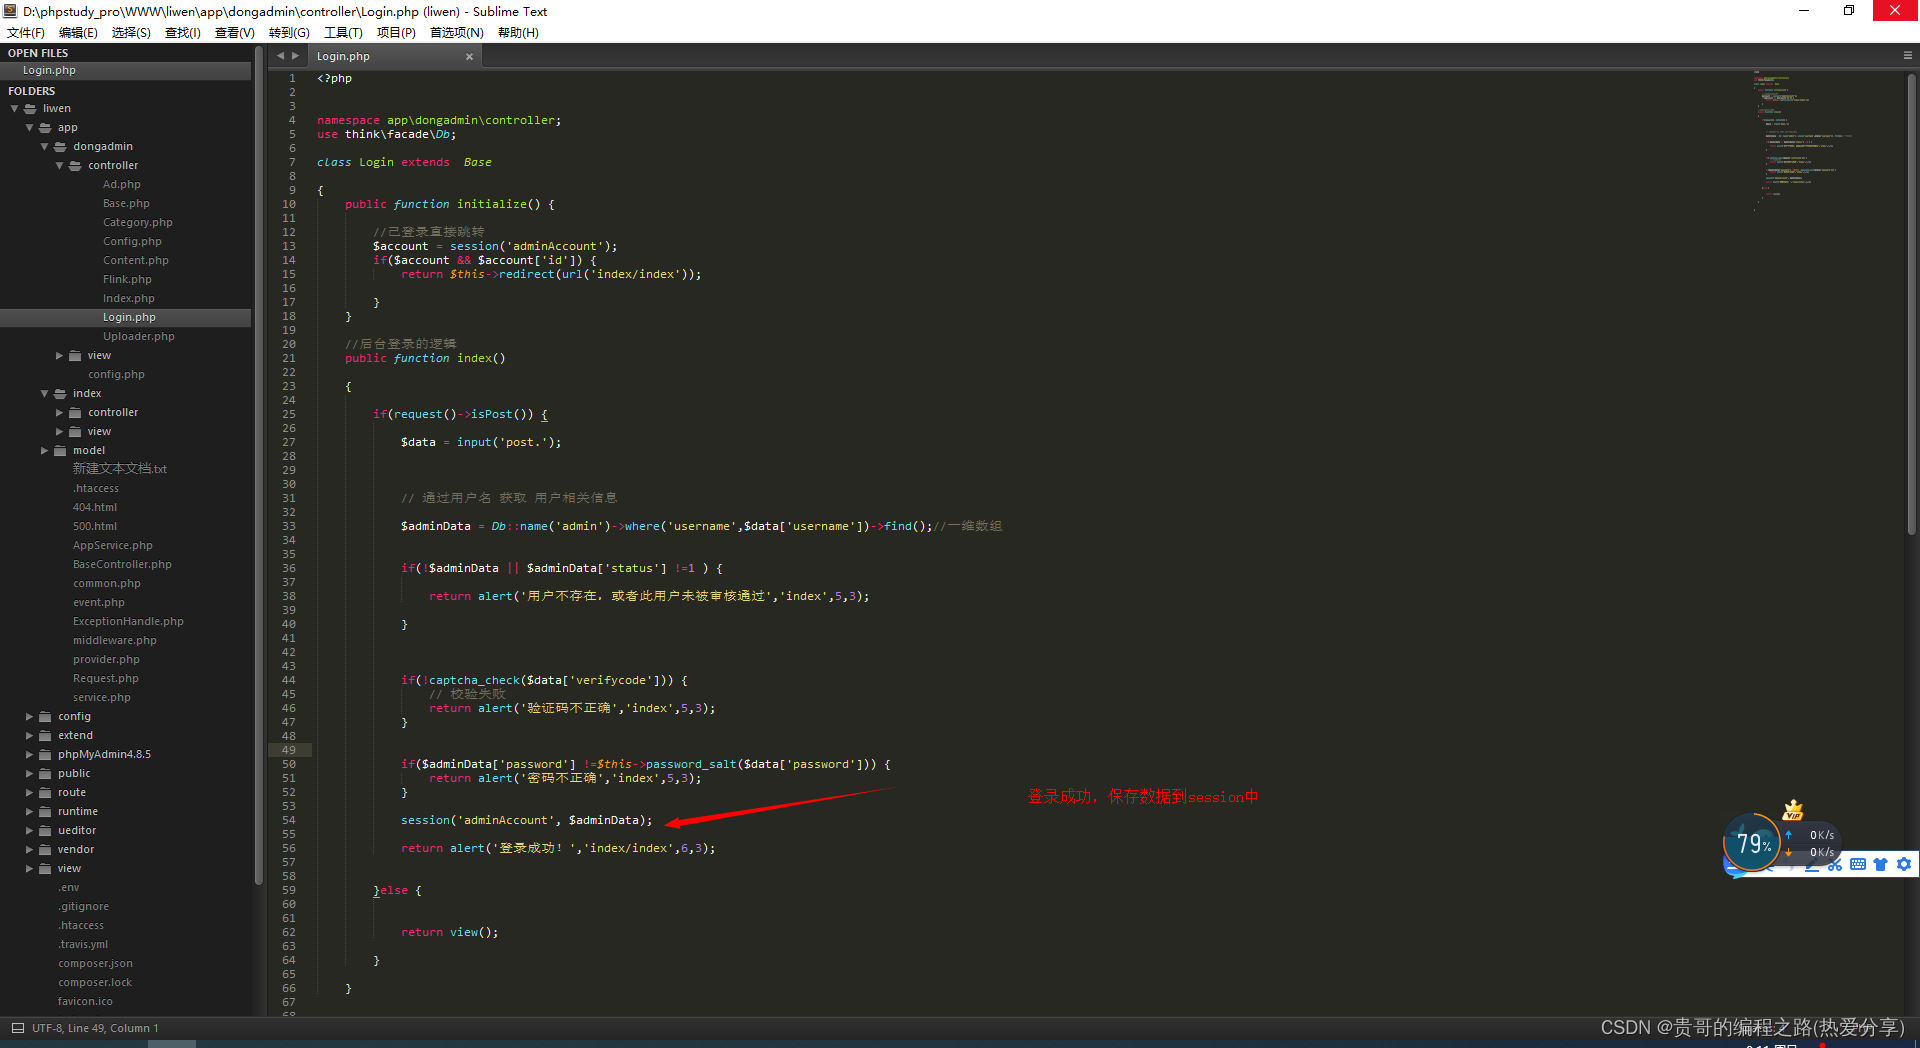
Task: Click the dongadmin folder icon
Action: 60,147
